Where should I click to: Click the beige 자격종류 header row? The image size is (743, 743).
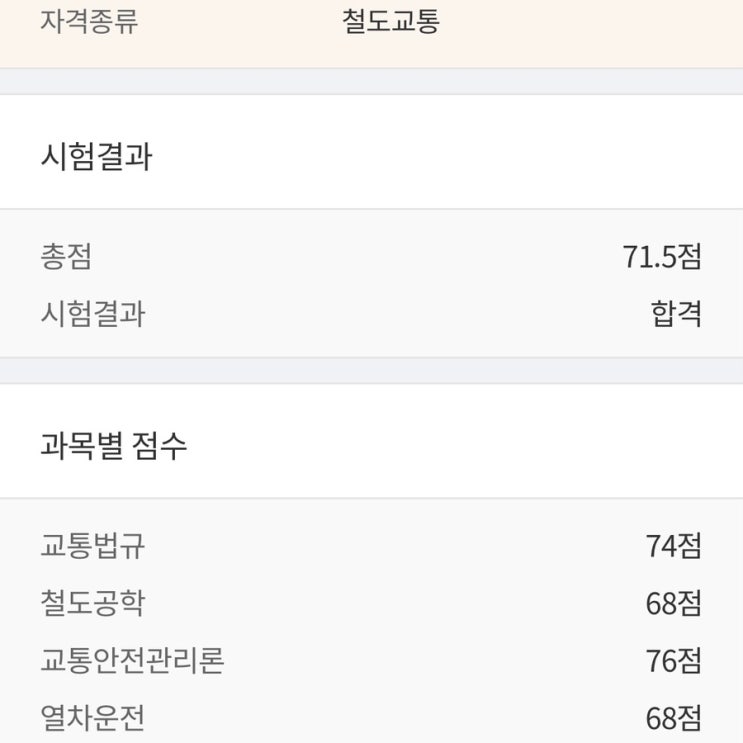[372, 34]
